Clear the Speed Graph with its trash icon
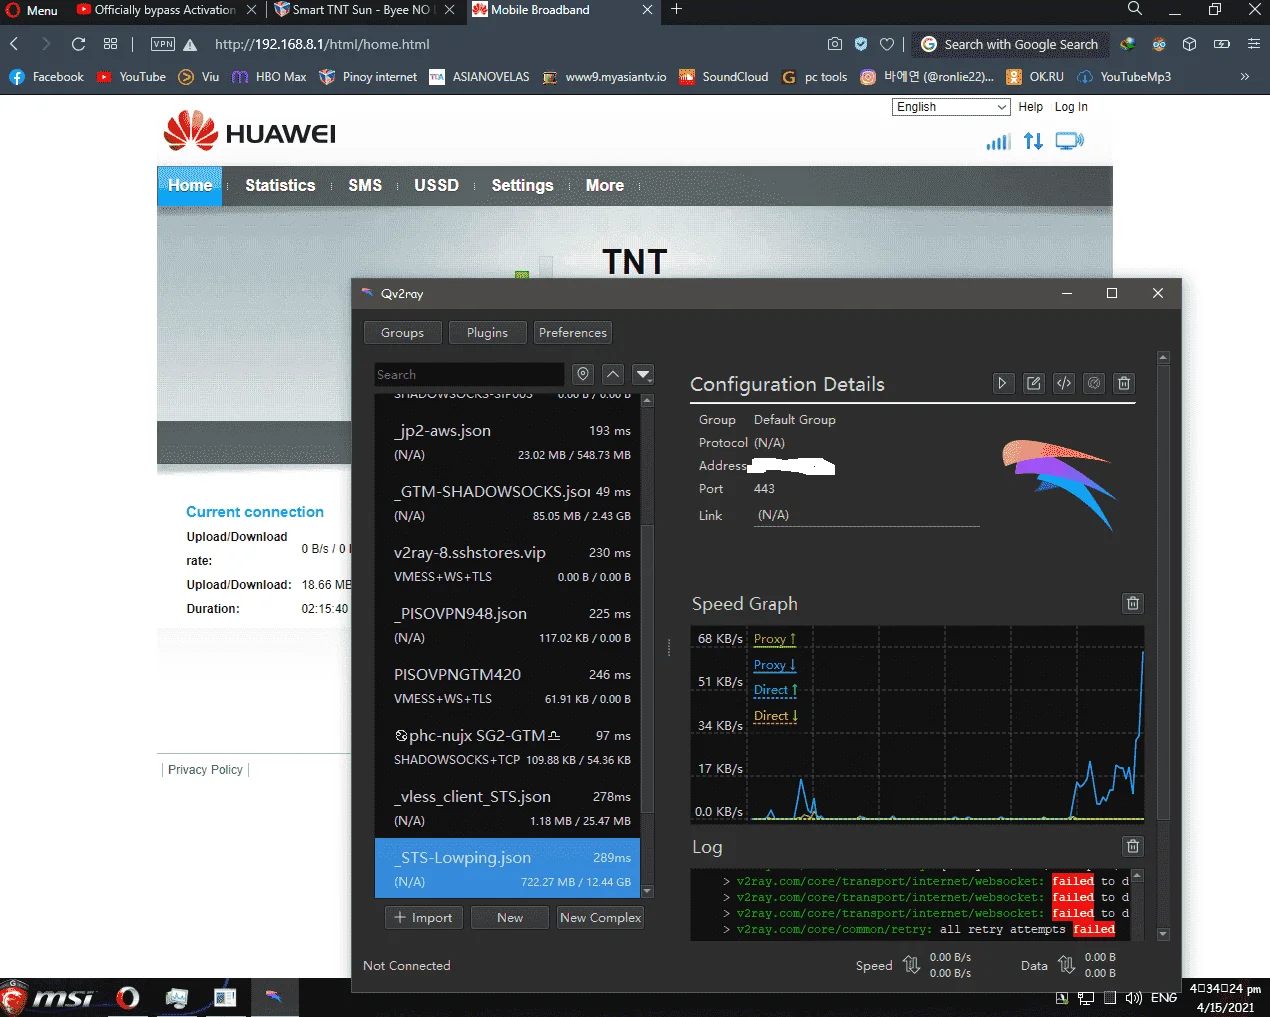This screenshot has height=1017, width=1270. coord(1132,603)
